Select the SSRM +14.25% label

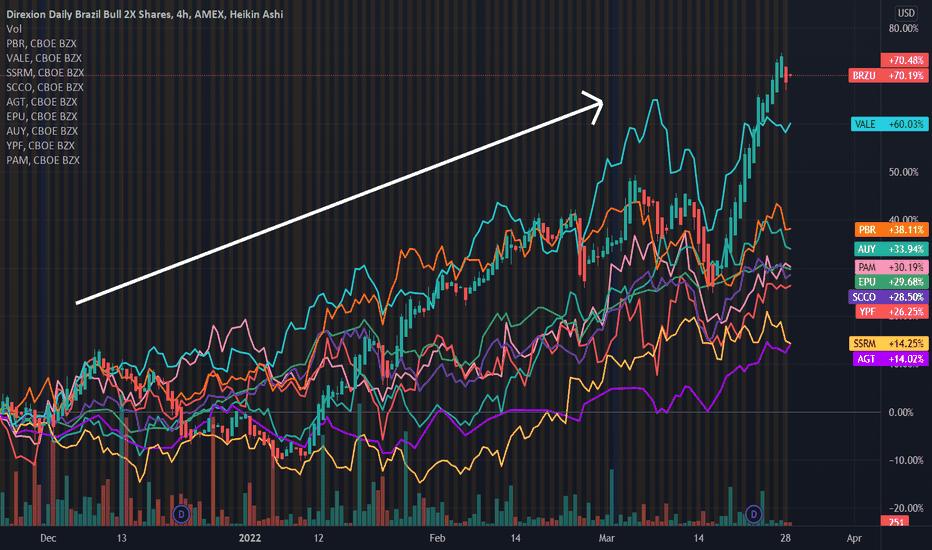889,344
